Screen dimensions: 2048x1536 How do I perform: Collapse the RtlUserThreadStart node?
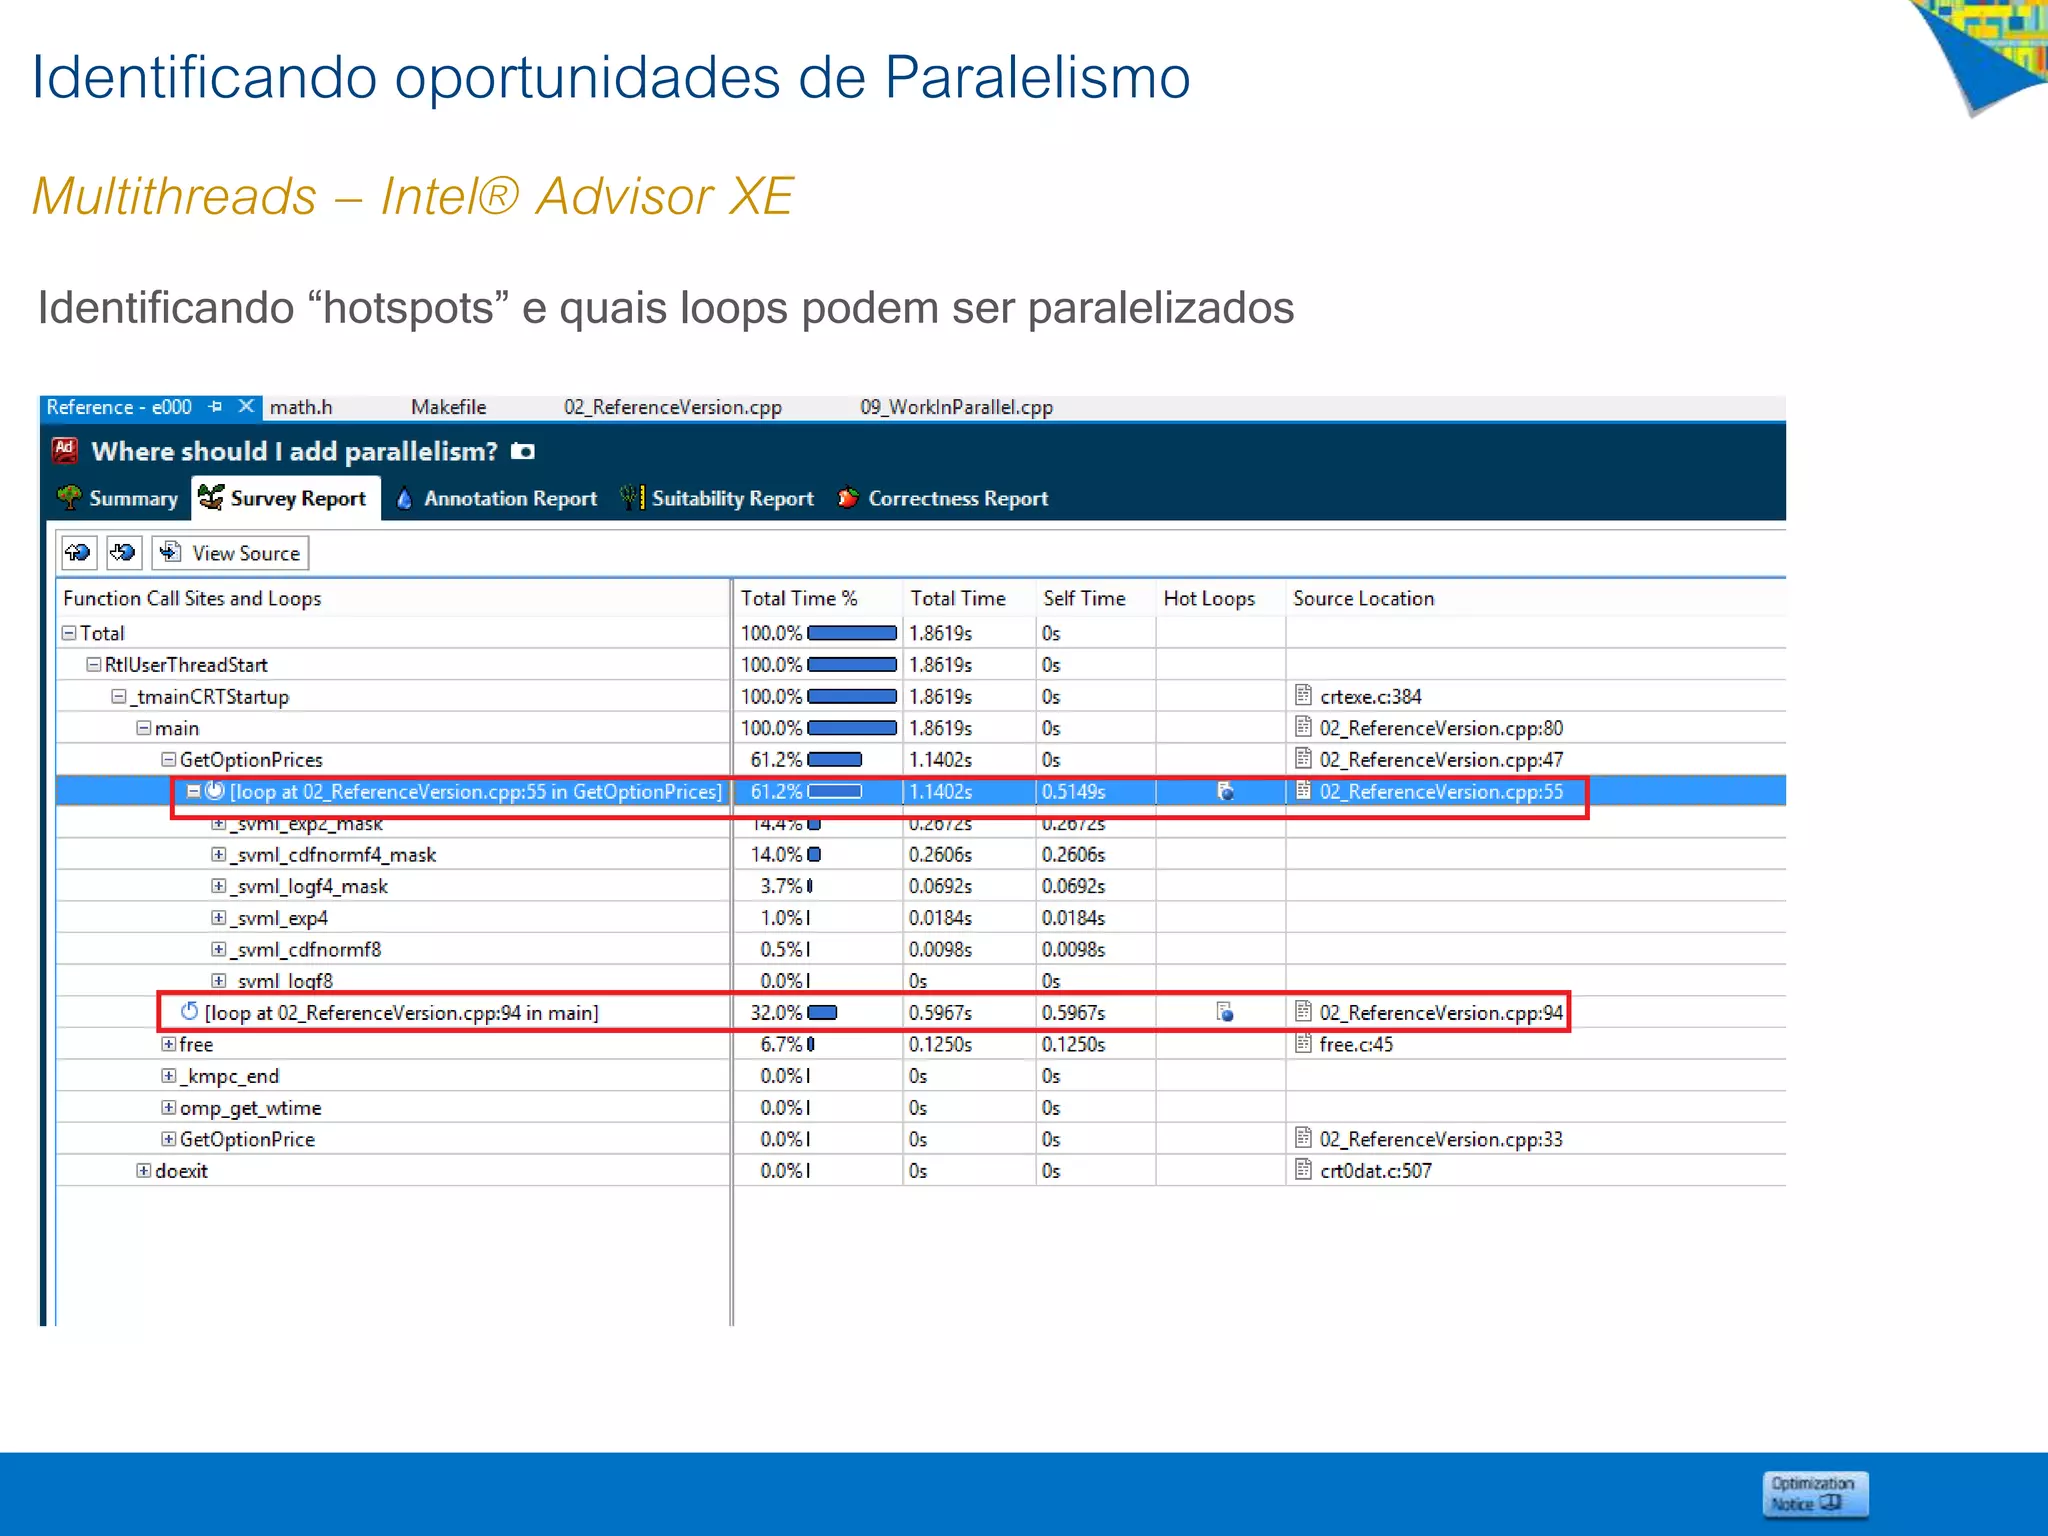pos(94,665)
